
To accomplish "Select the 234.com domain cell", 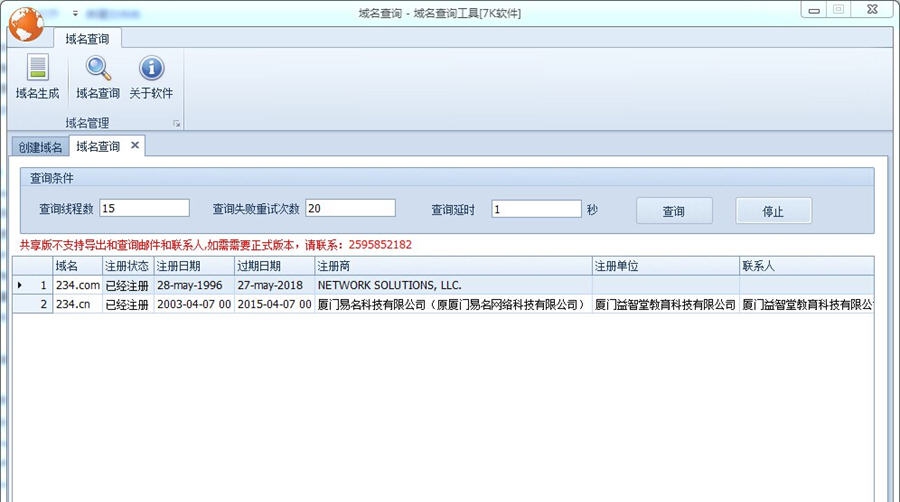I will click(x=77, y=285).
